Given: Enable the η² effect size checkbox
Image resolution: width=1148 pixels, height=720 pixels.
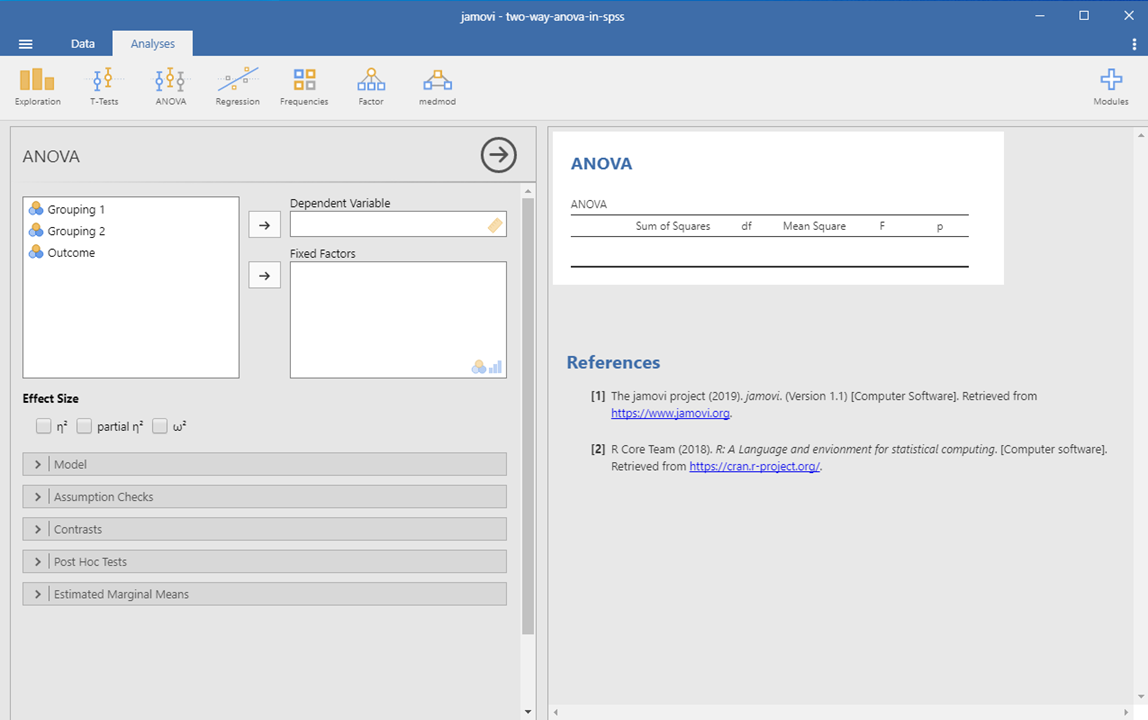Looking at the screenshot, I should click(43, 426).
